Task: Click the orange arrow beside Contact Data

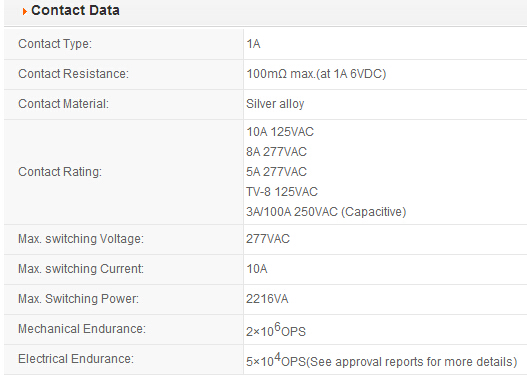Action: (x=24, y=12)
